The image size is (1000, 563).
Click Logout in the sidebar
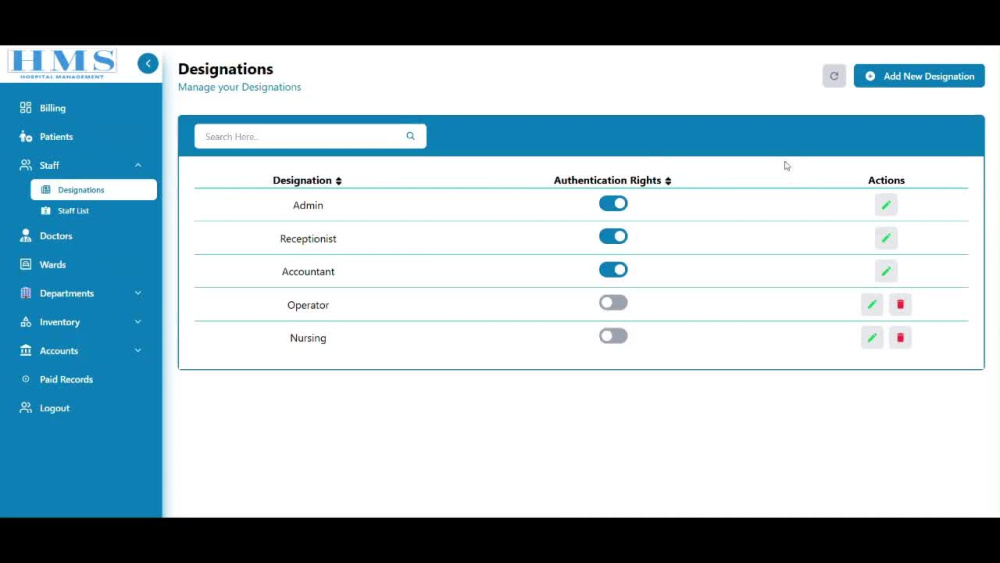click(55, 408)
